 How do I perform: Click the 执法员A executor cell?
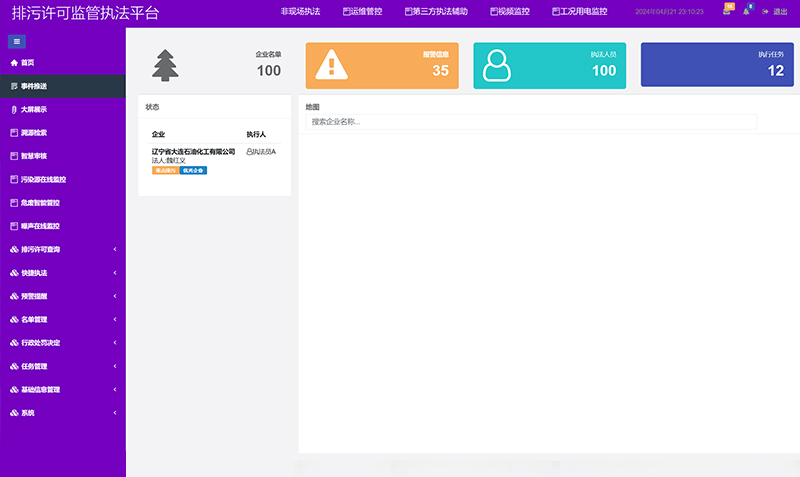point(261,152)
